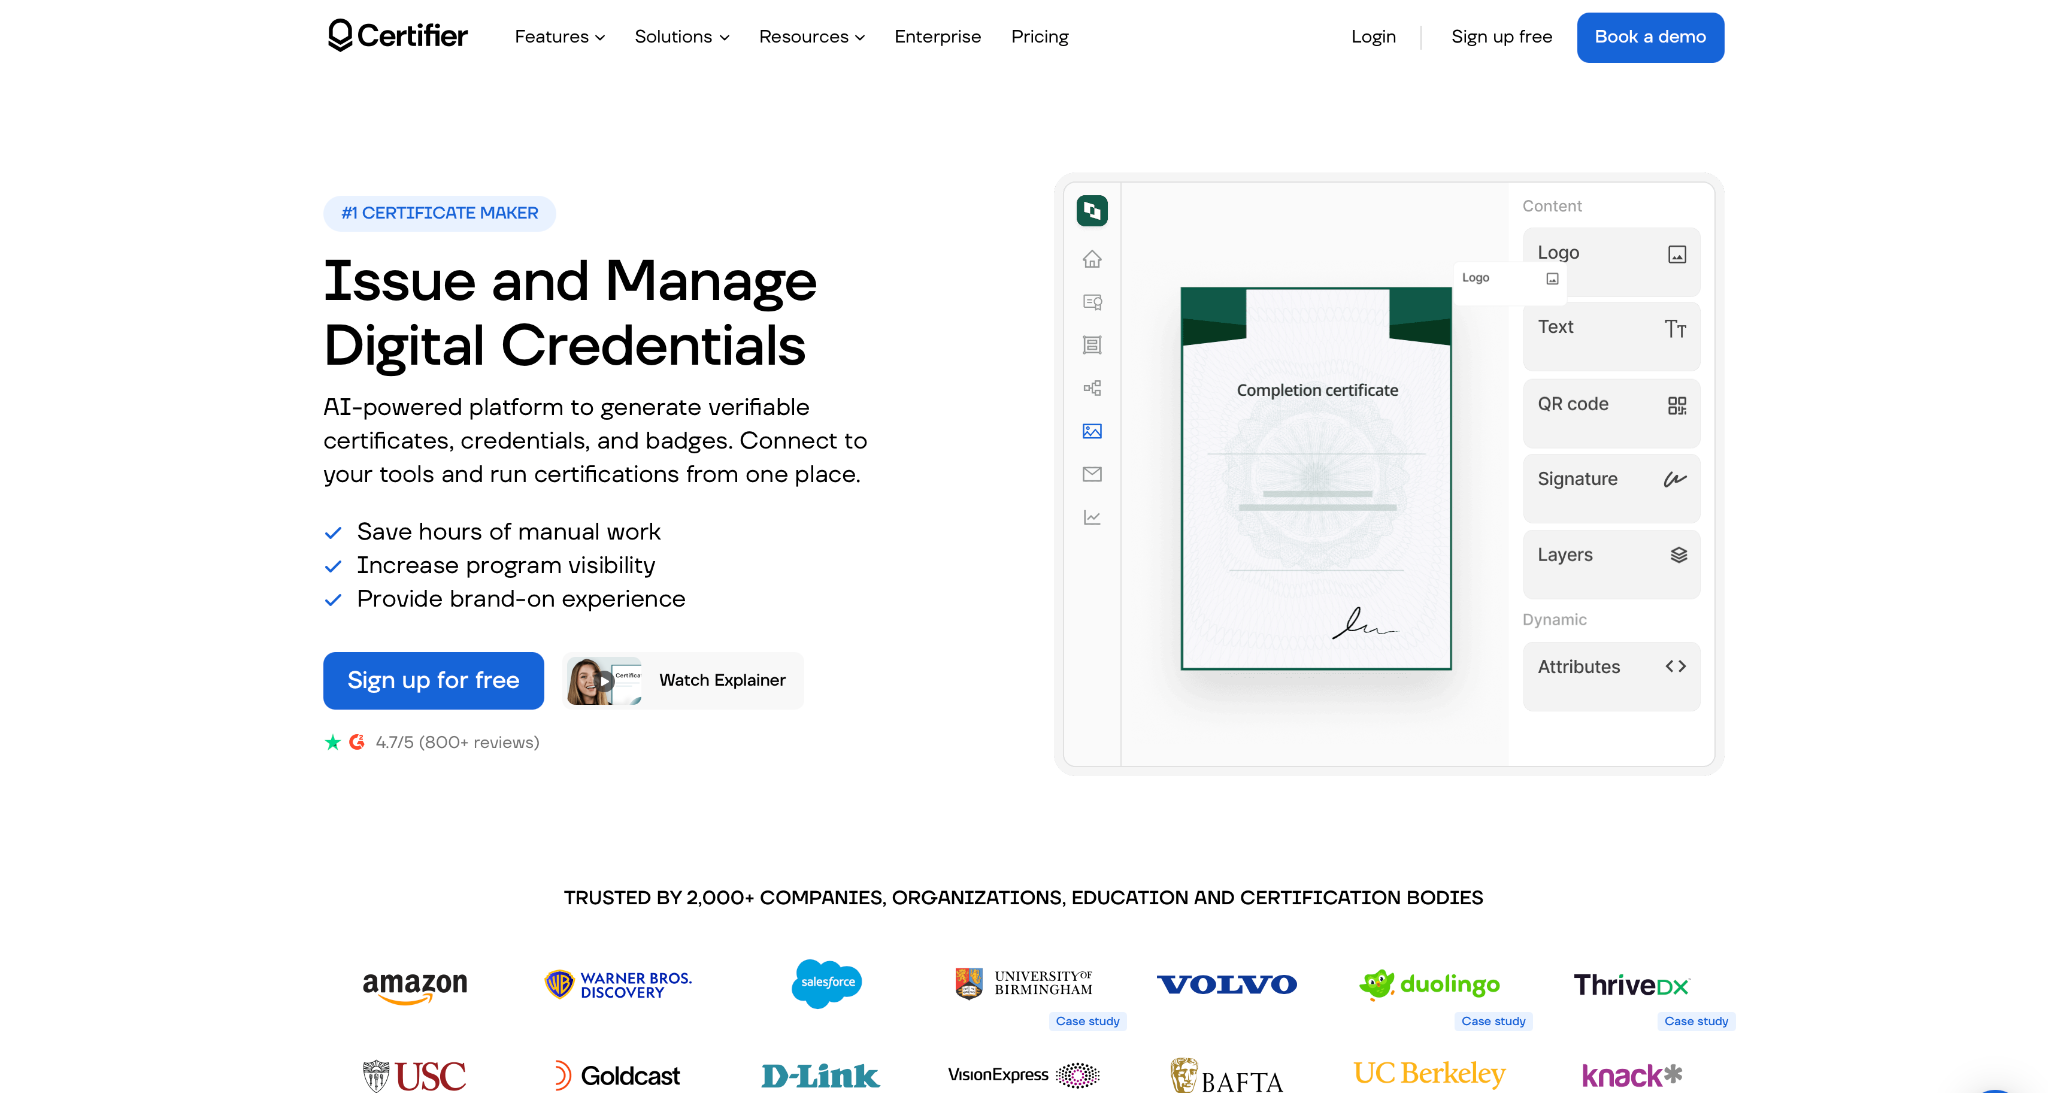Open the list document icon in sidebar

[x=1092, y=345]
